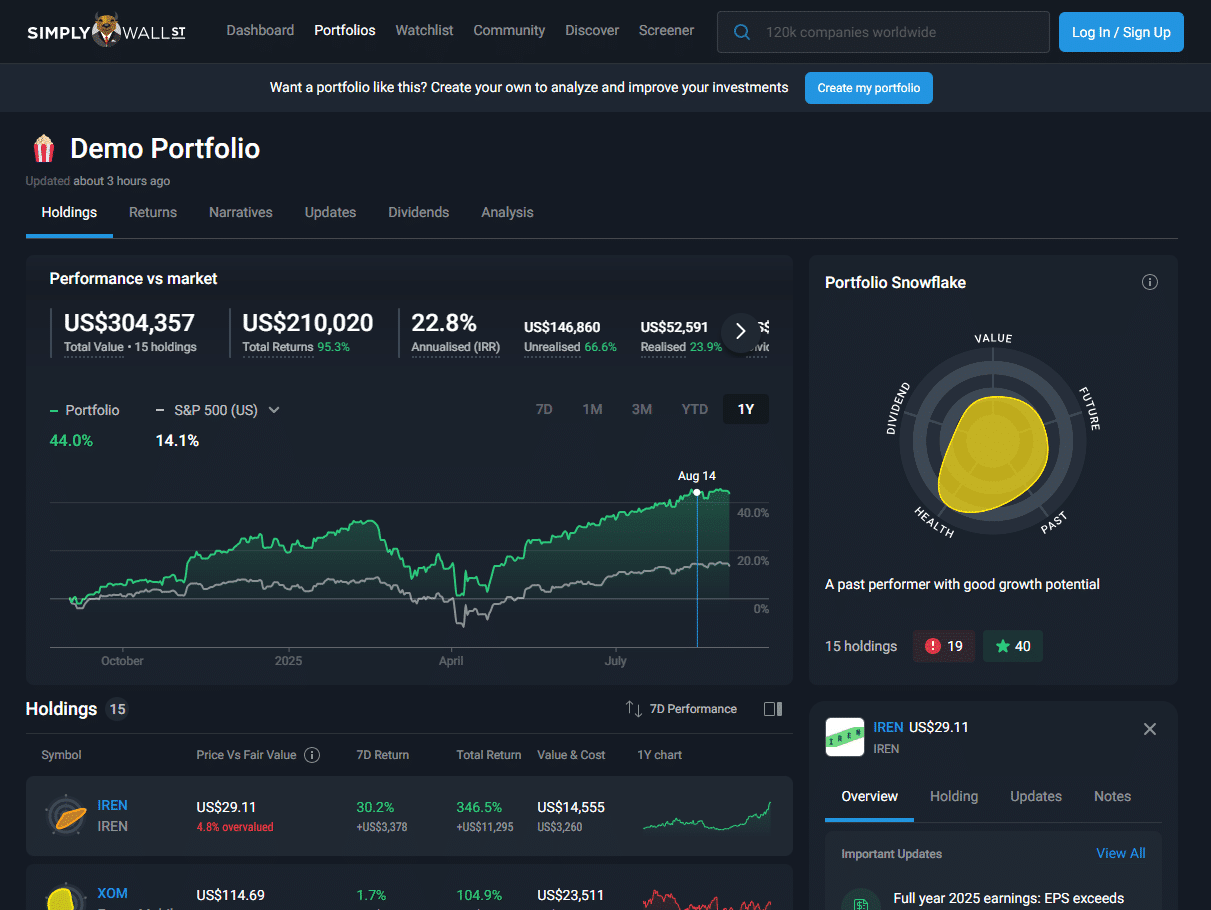Click the green star badge showing 40

[x=1012, y=646]
